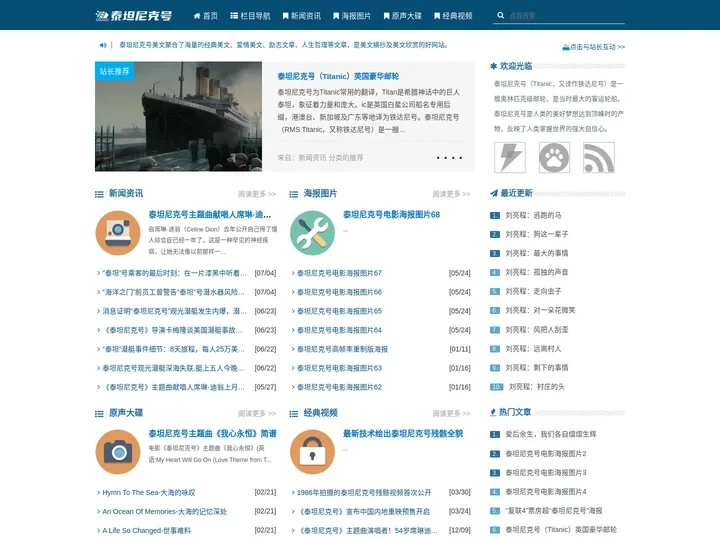The width and height of the screenshot is (720, 540).
Task: Open recent update 刘亮程：逃跑的马
Action: pyautogui.click(x=533, y=215)
